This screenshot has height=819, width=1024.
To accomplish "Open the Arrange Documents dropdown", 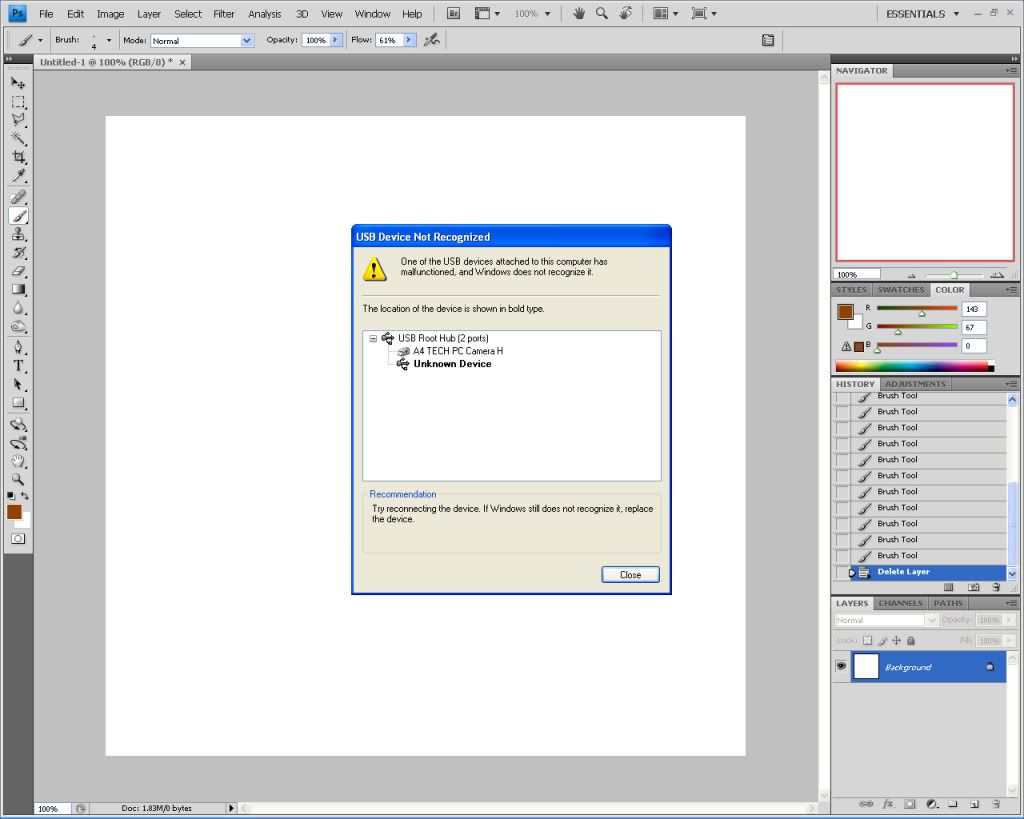I will tap(666, 13).
